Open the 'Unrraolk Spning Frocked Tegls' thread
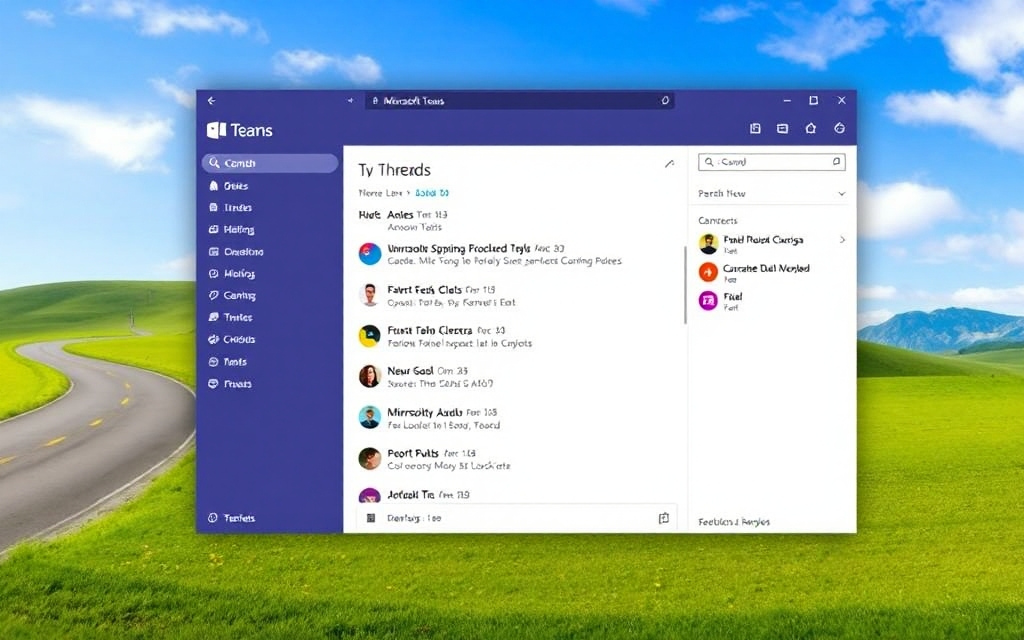The width and height of the screenshot is (1024, 640). tap(516, 254)
